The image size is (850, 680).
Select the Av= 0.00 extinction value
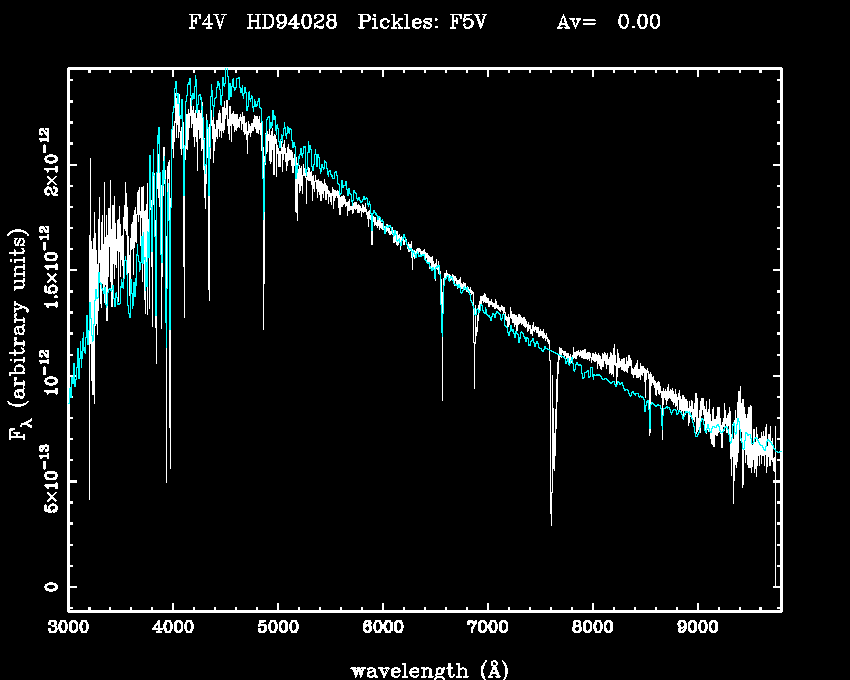pyautogui.click(x=608, y=22)
